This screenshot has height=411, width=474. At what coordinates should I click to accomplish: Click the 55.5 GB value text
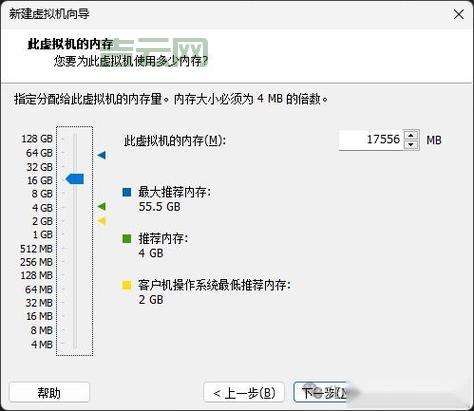tap(159, 207)
